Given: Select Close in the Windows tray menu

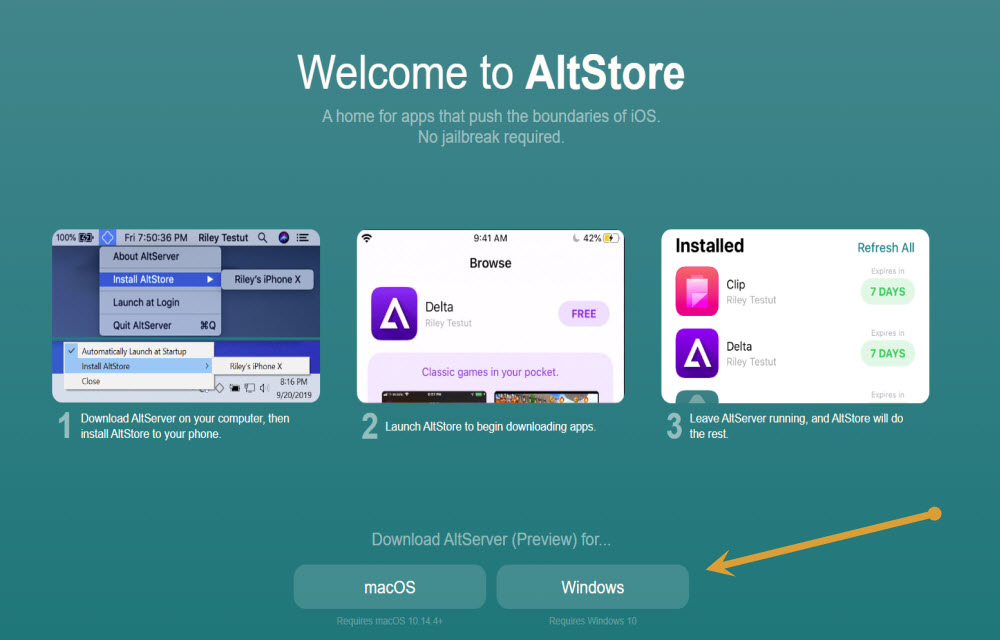Looking at the screenshot, I should [138, 381].
